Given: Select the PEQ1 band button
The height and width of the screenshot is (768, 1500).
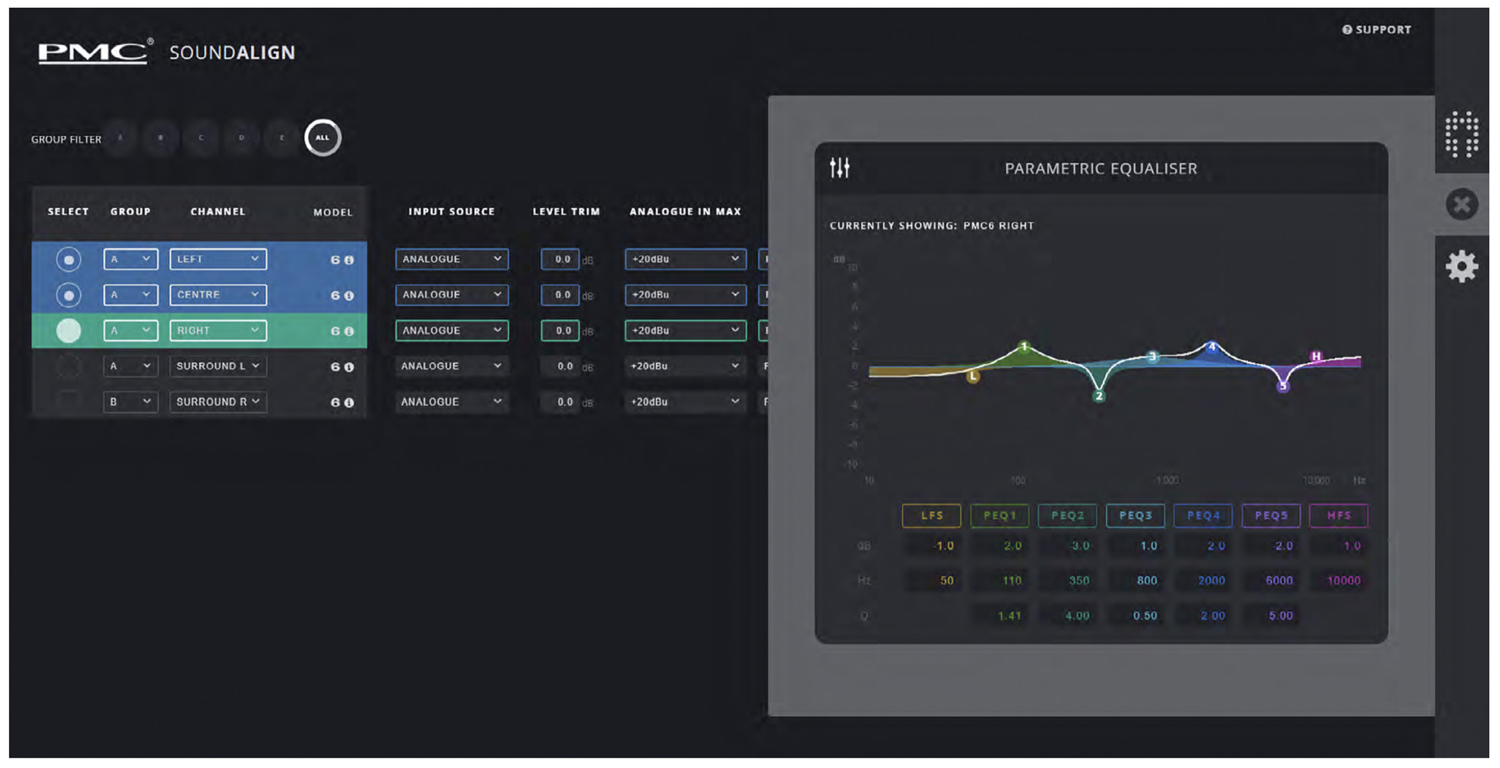Looking at the screenshot, I should [1000, 516].
